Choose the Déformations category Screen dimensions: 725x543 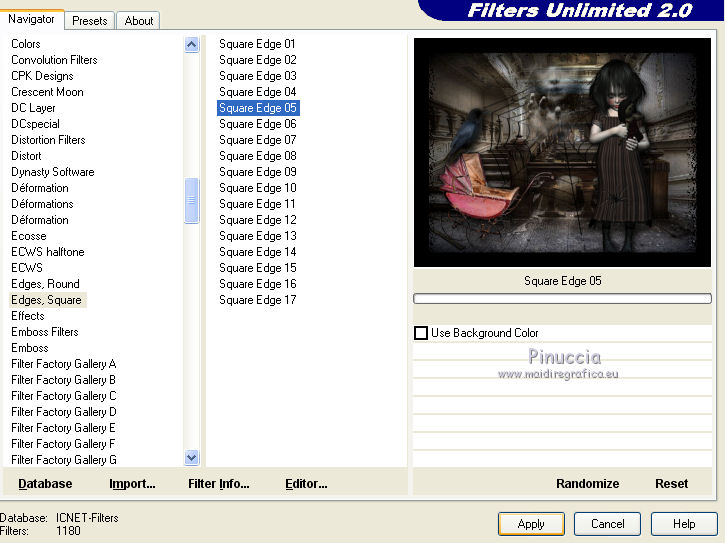42,204
